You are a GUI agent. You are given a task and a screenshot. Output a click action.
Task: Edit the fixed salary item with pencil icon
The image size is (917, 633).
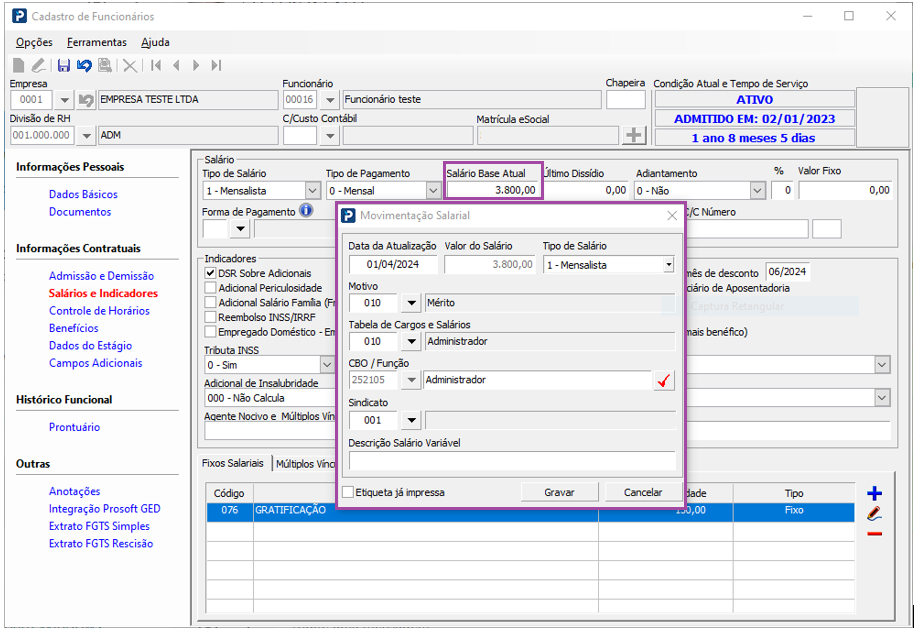tap(874, 514)
